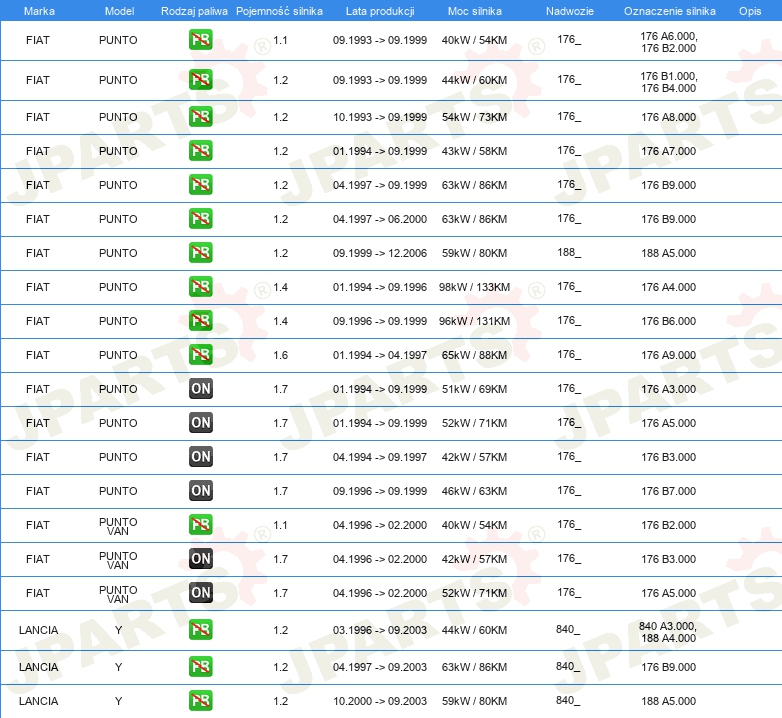The height and width of the screenshot is (718, 782).
Task: Click petrol icon in 04.1997 -> 09.1999 Punto row
Action: [200, 184]
